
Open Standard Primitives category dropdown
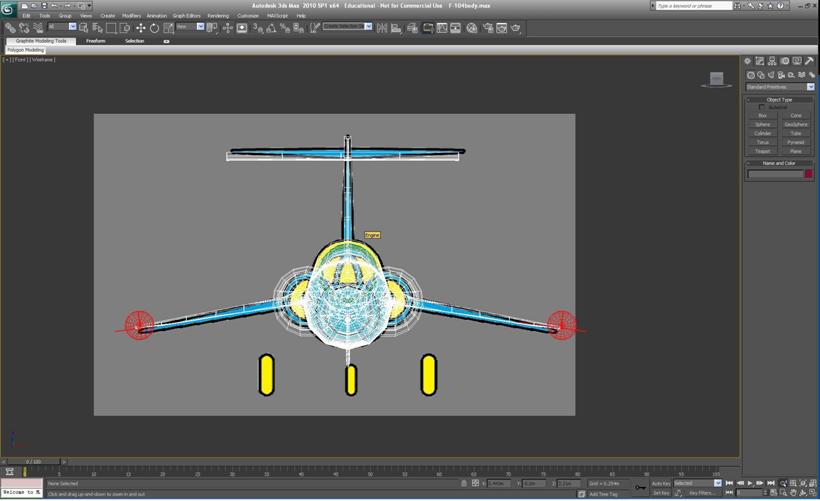(x=780, y=87)
